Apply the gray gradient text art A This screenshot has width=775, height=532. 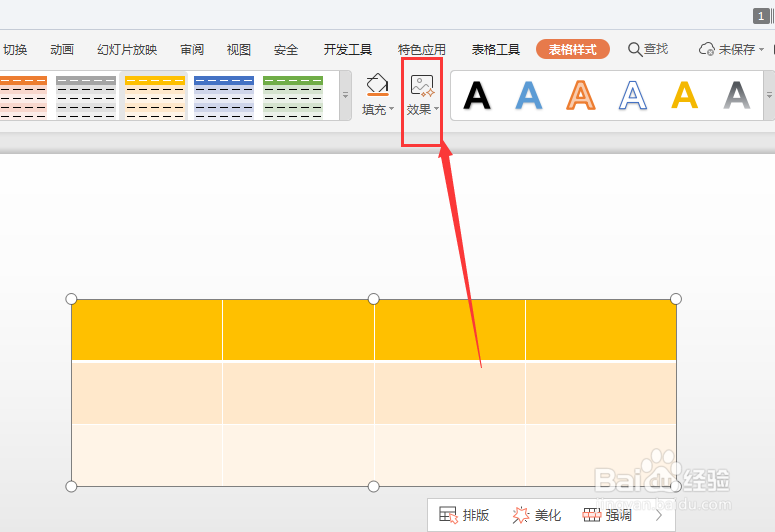[x=736, y=95]
